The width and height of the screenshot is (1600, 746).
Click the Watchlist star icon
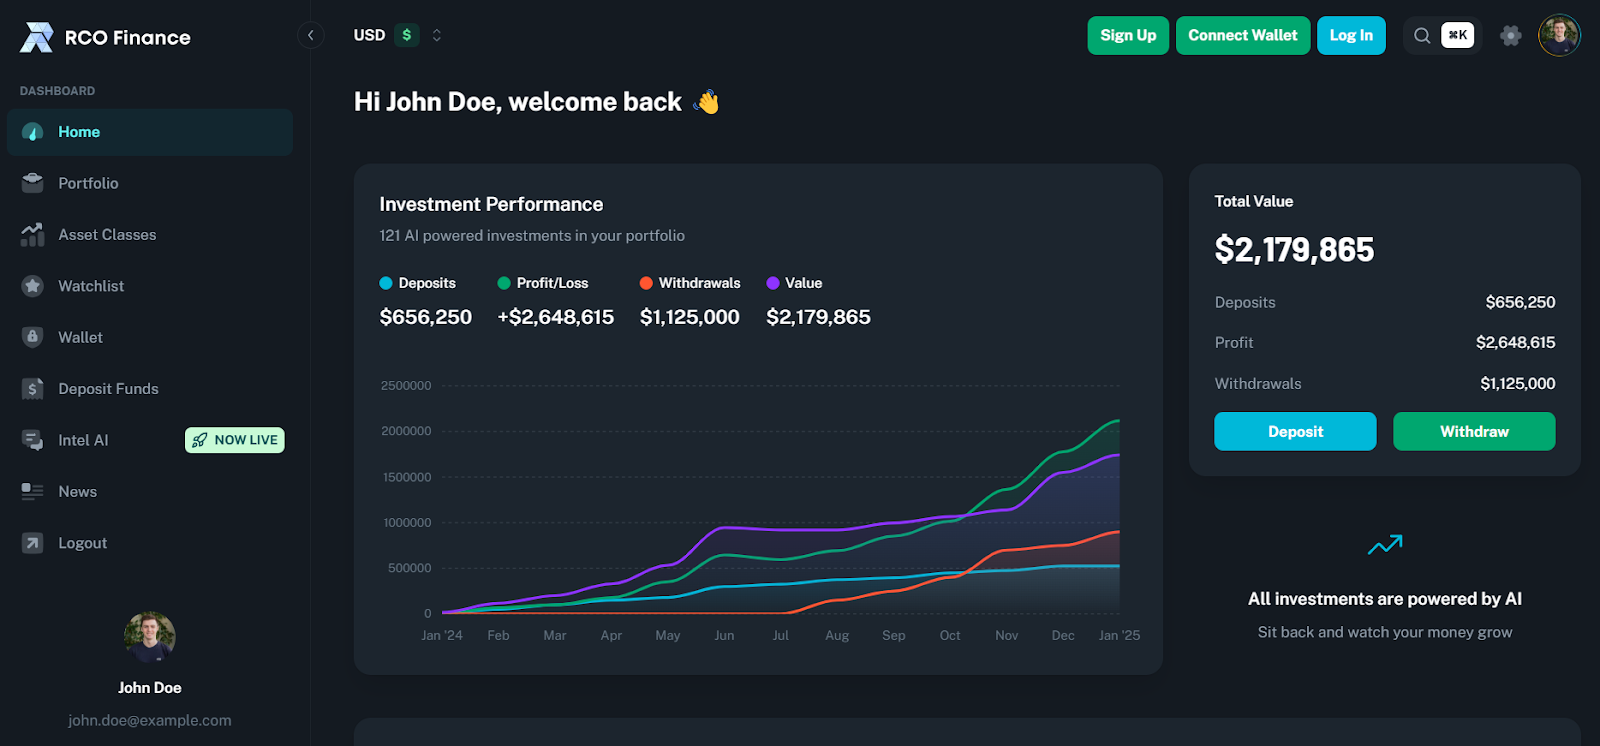point(33,286)
